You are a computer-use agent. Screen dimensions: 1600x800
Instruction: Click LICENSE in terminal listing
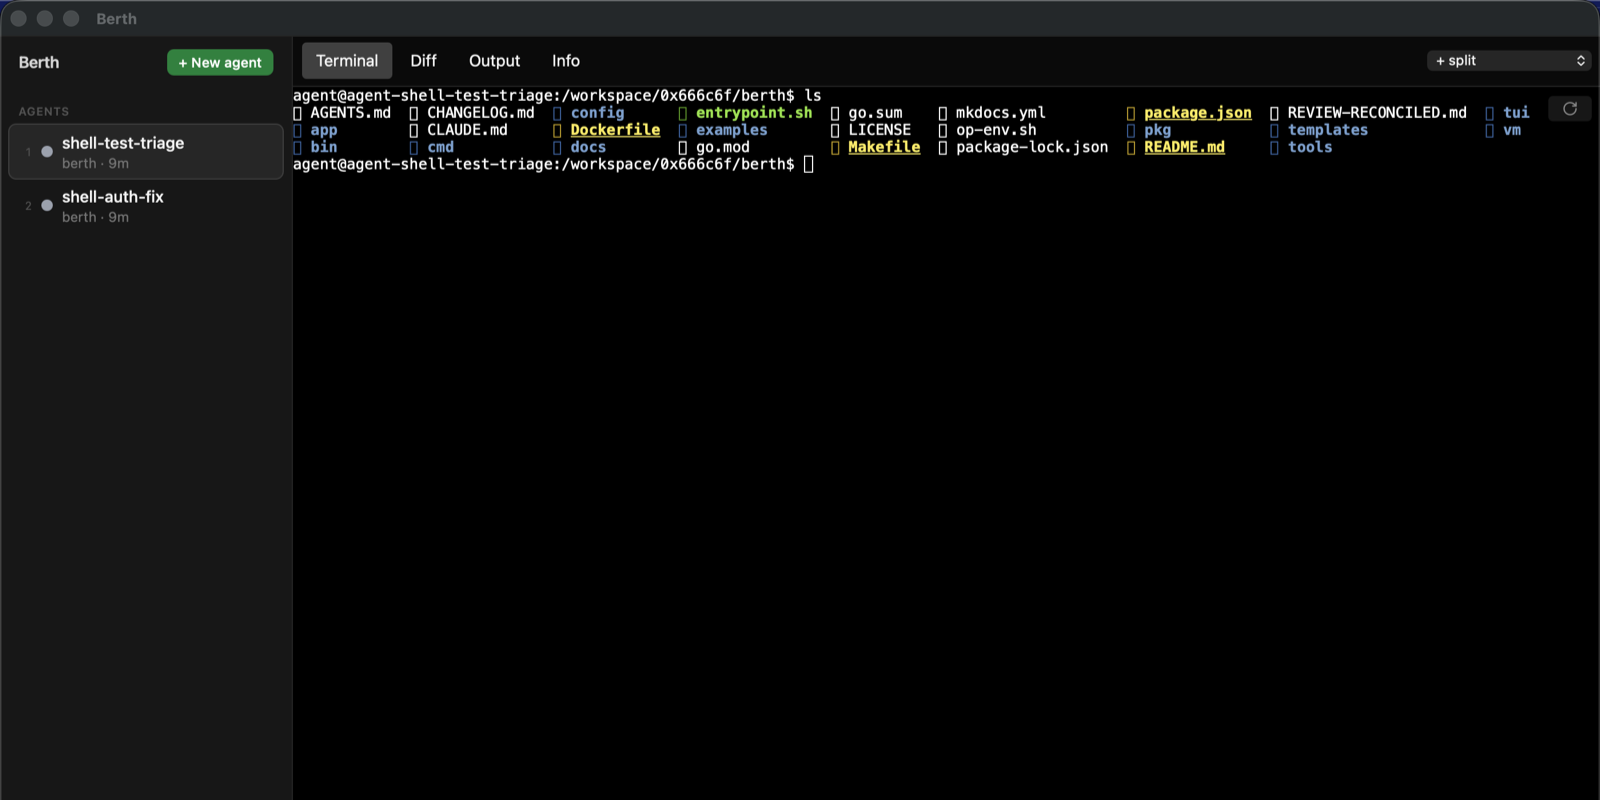coord(880,130)
